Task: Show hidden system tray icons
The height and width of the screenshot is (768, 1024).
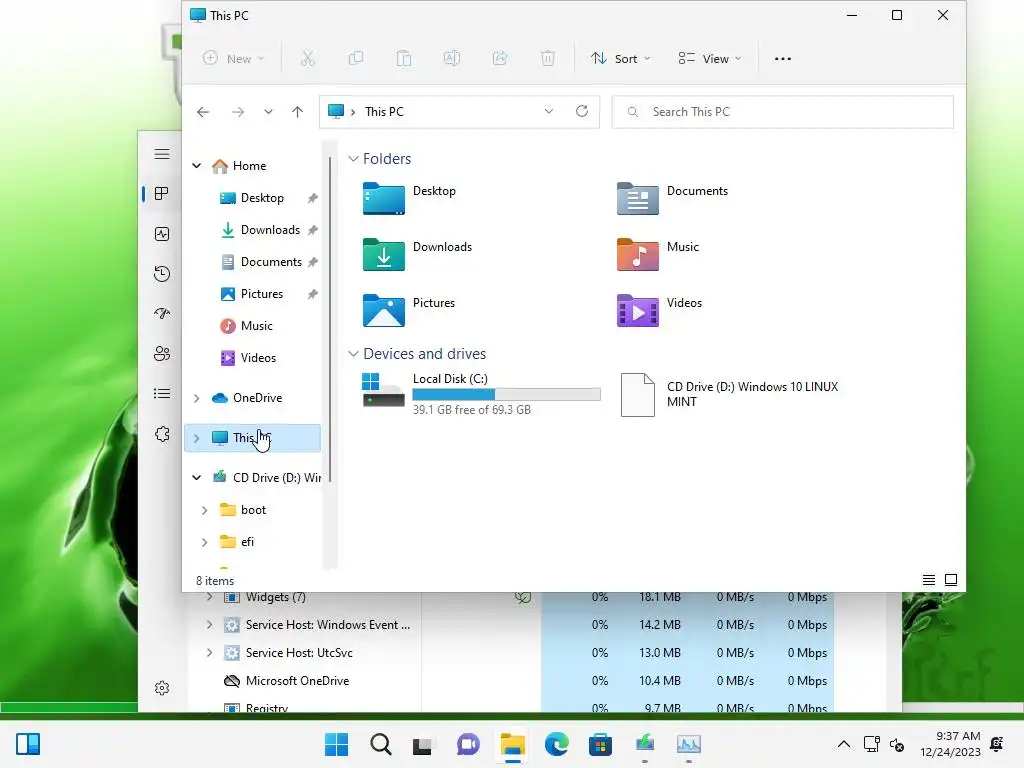Action: click(844, 744)
